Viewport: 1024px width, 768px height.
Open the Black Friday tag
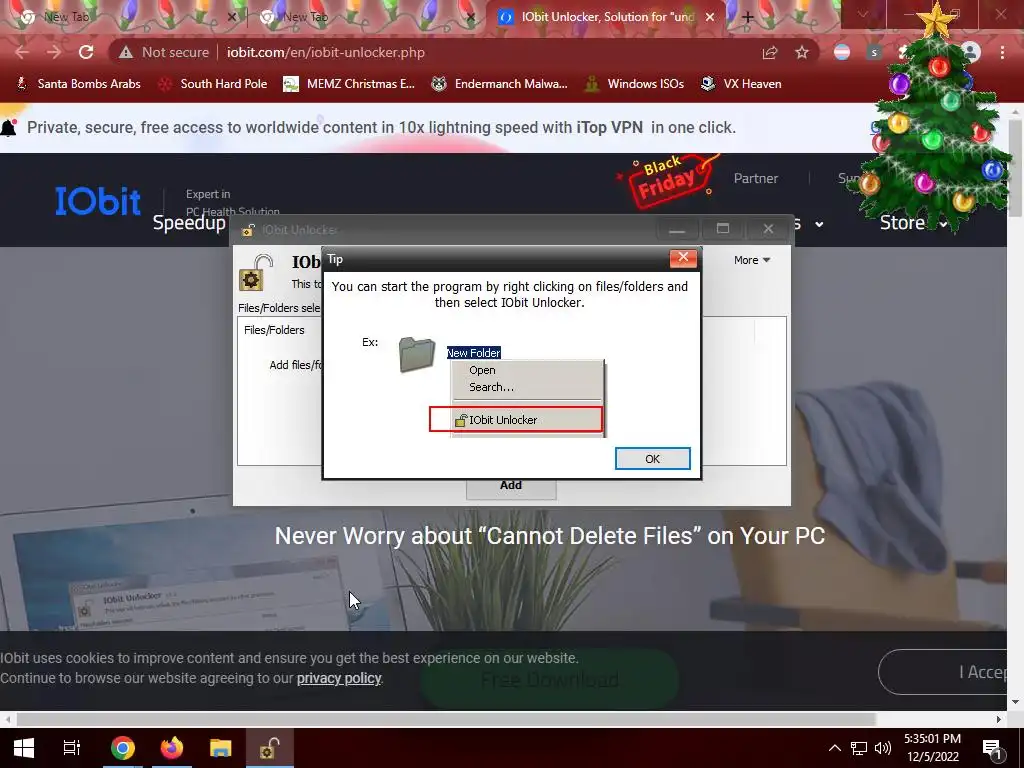(667, 181)
